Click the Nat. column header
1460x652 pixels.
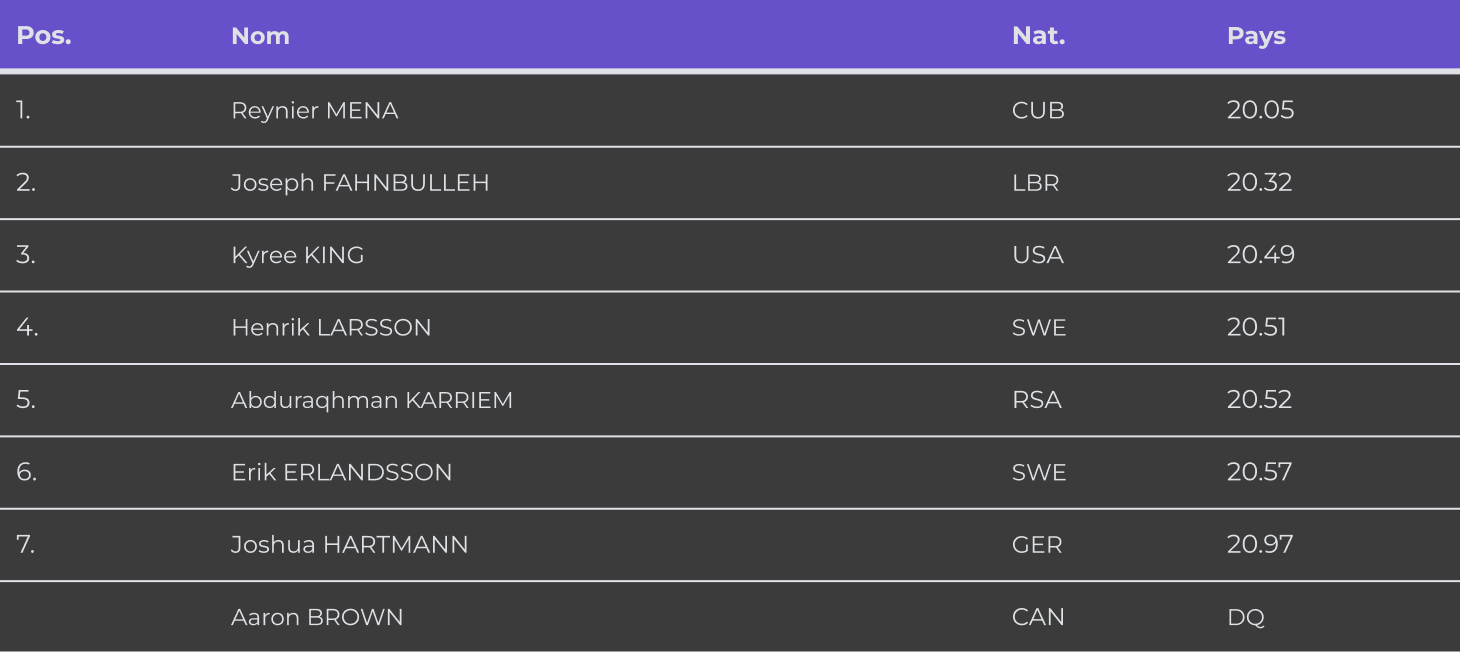(1038, 36)
